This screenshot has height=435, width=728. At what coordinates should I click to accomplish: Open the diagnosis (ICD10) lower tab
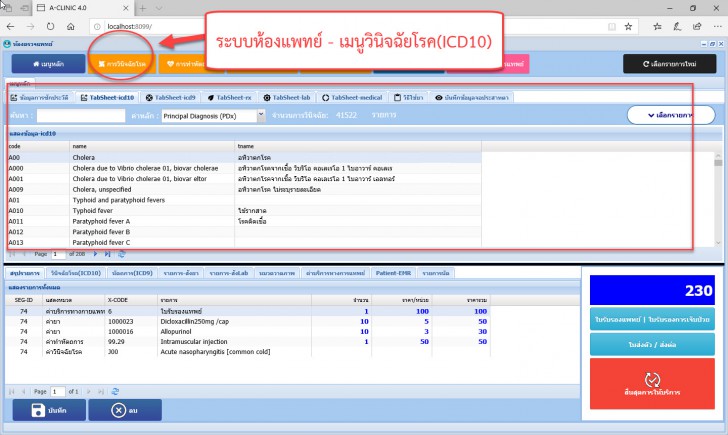coord(76,273)
